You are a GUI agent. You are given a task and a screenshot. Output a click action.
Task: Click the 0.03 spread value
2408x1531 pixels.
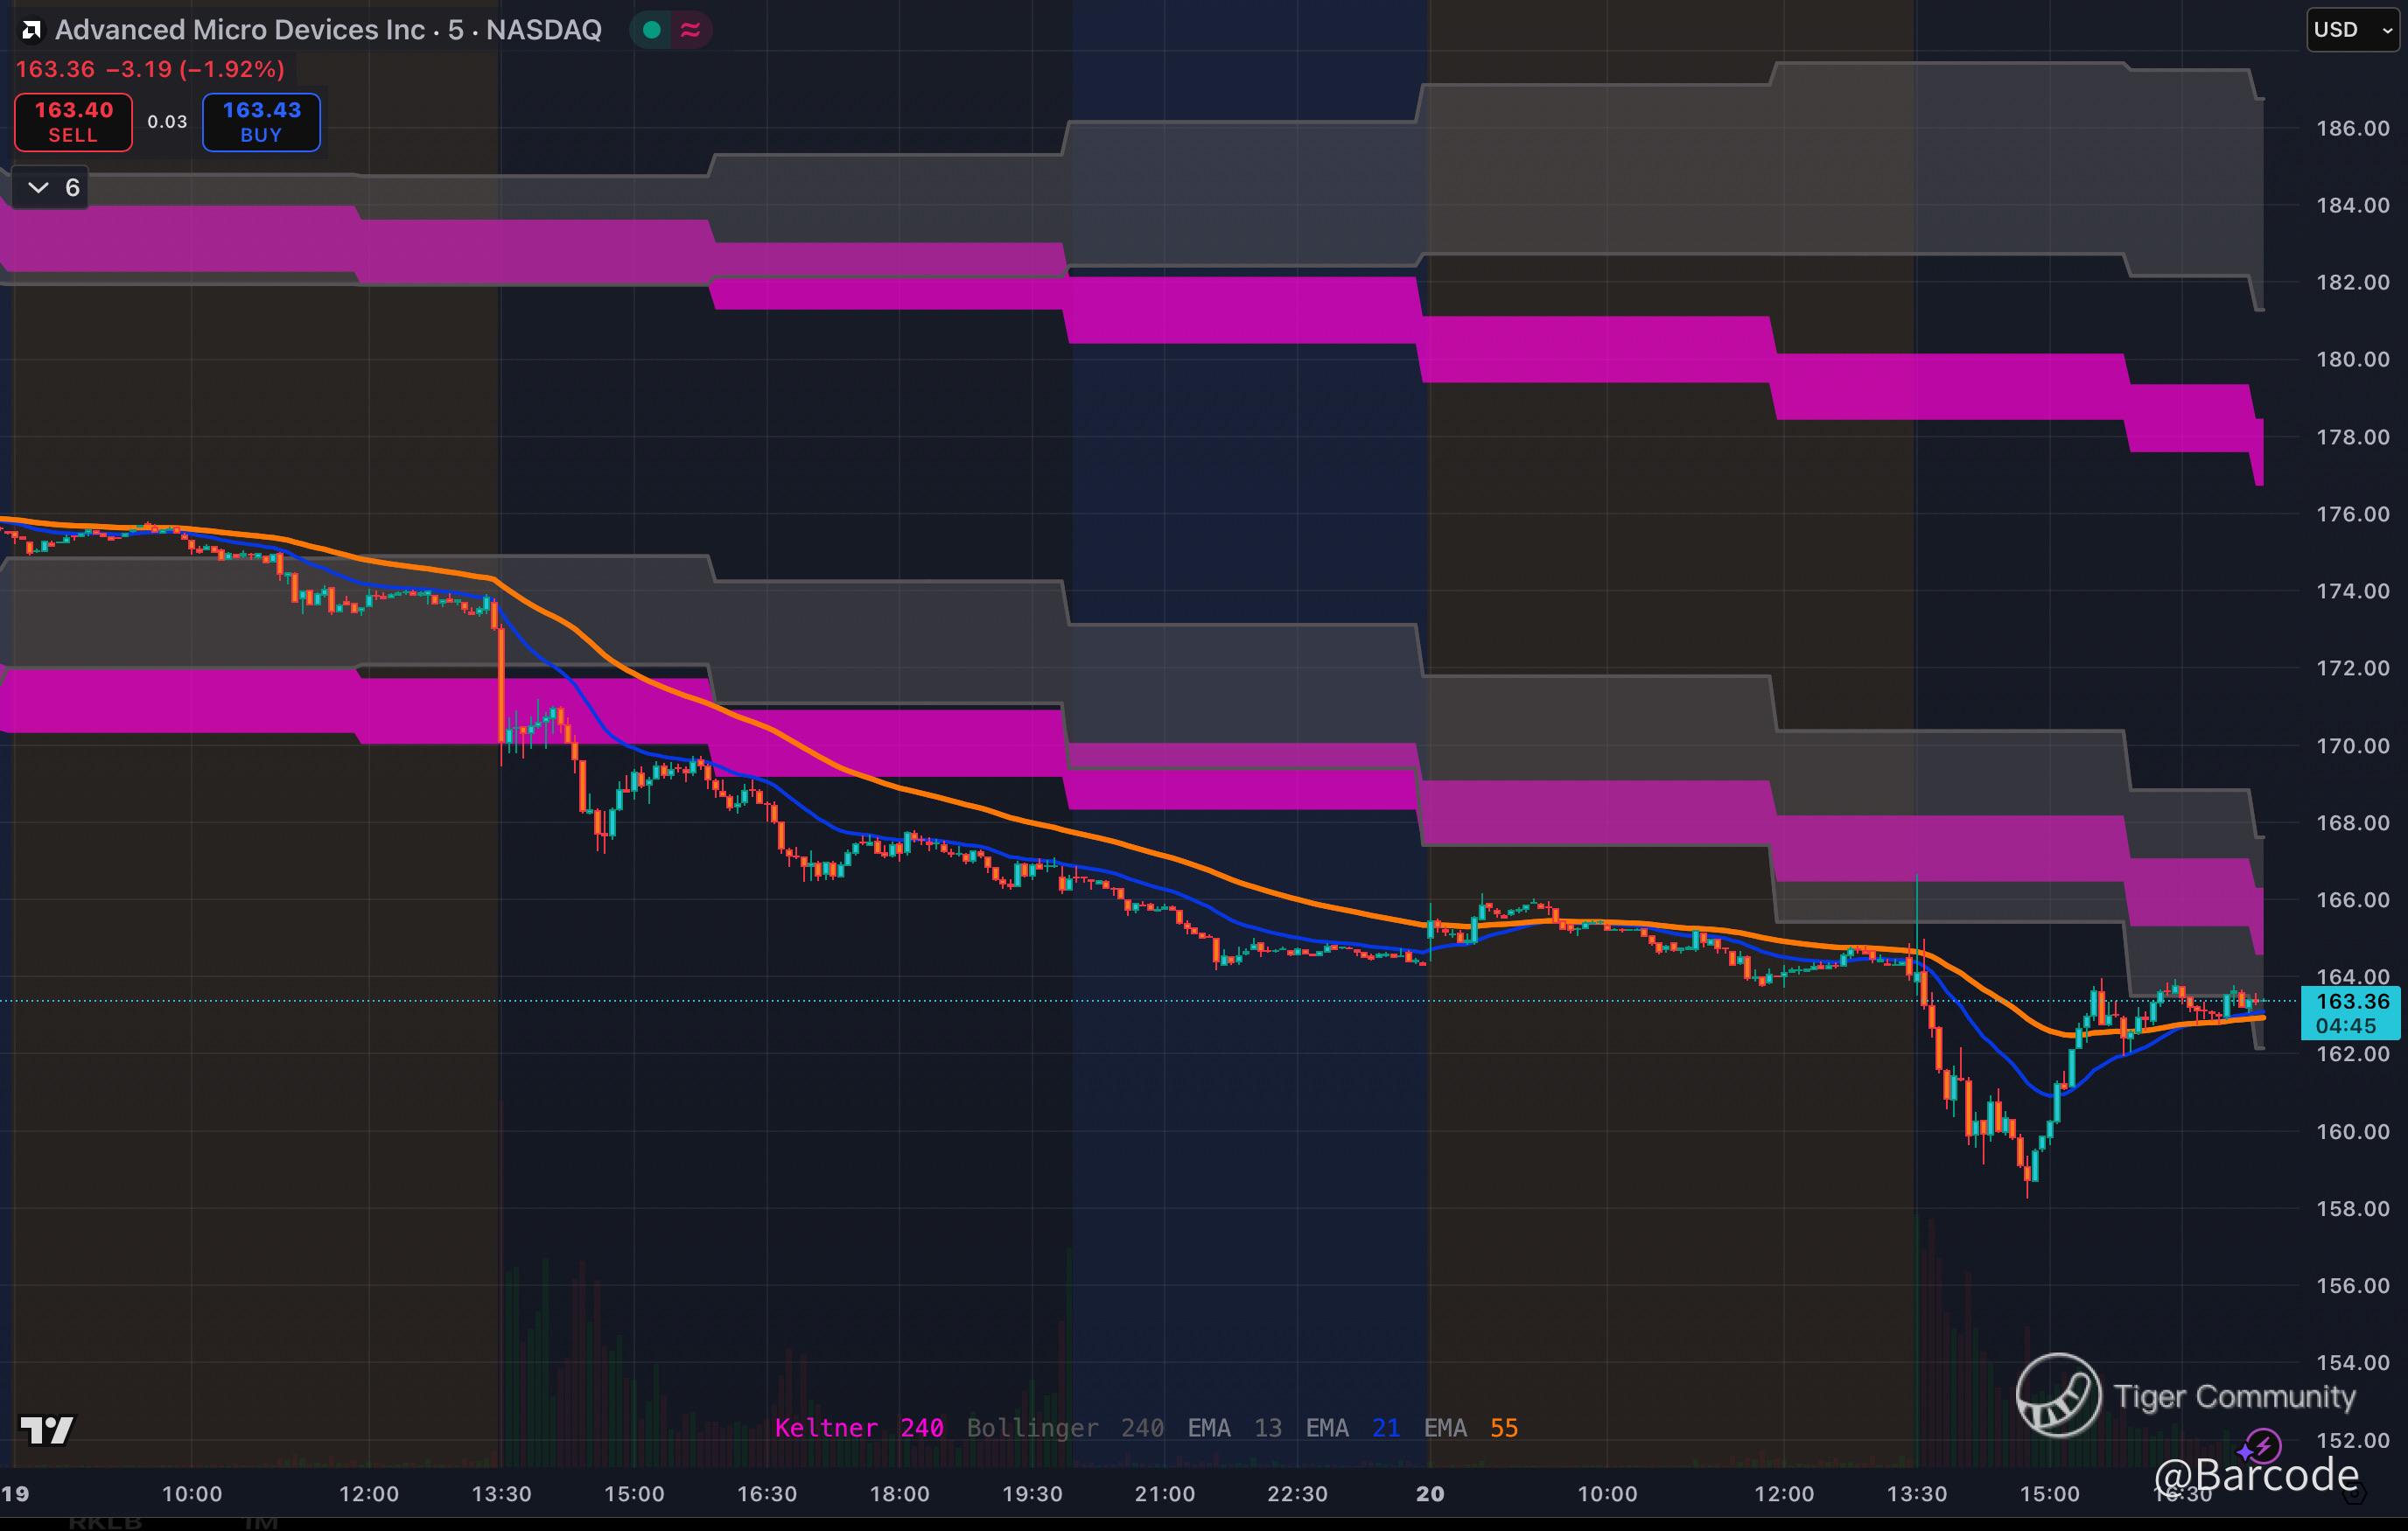(167, 122)
